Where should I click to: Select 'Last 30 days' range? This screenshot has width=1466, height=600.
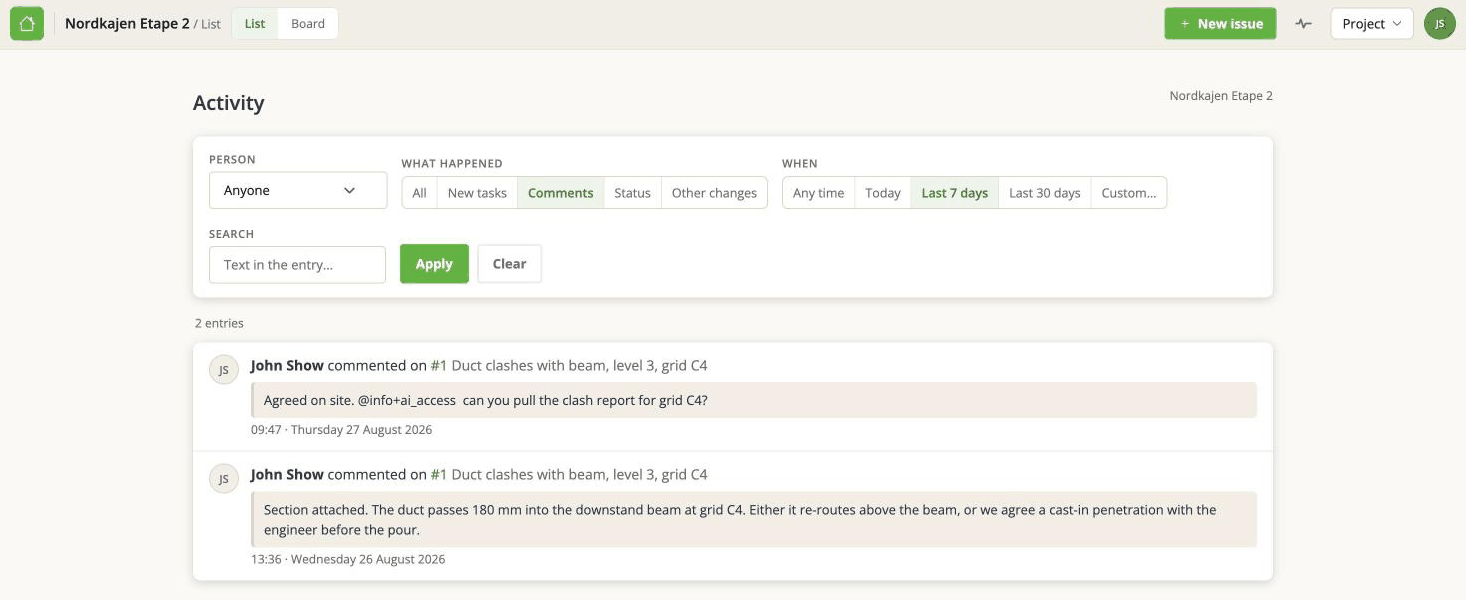coord(1044,193)
